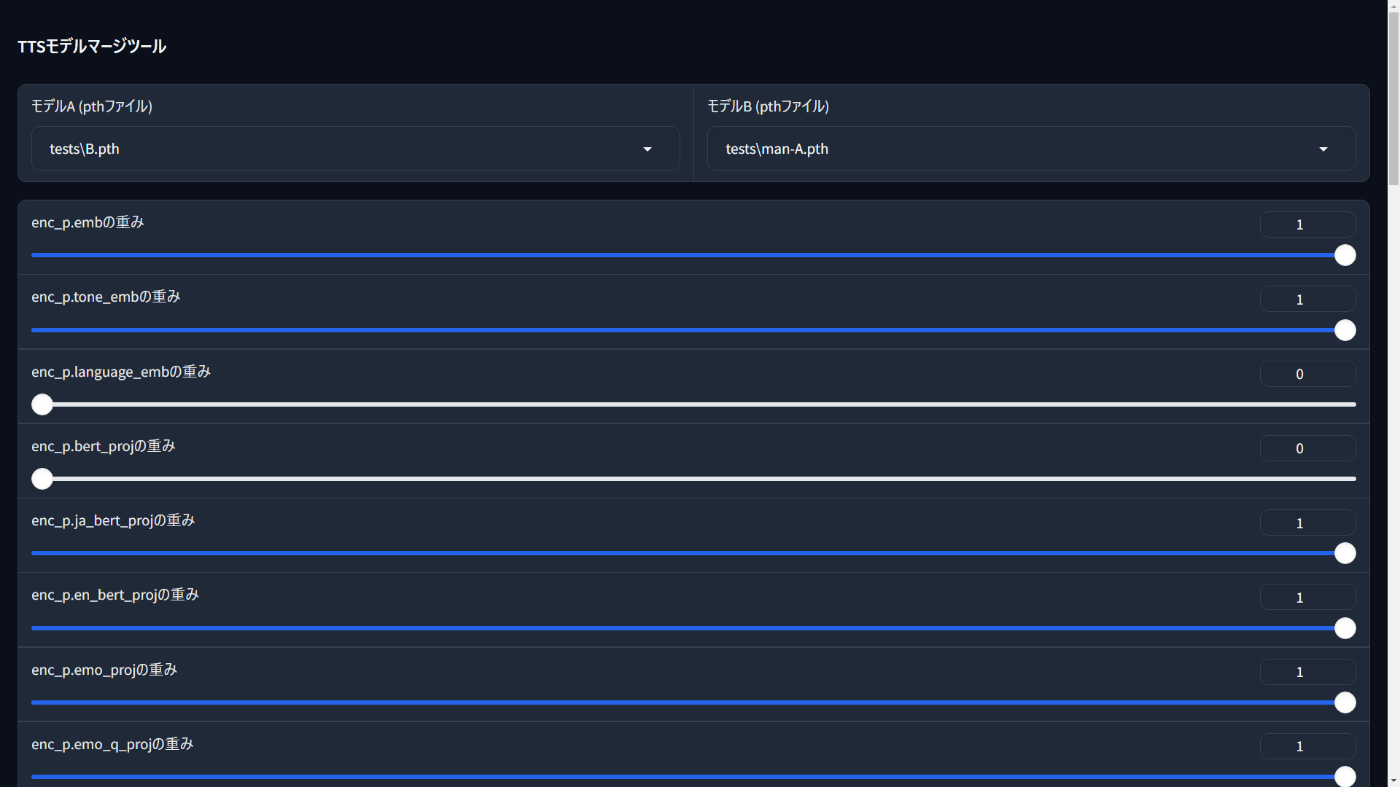This screenshot has width=1400, height=787.
Task: Focus the enc_p.emo_projの重み value field
Action: (x=1308, y=672)
